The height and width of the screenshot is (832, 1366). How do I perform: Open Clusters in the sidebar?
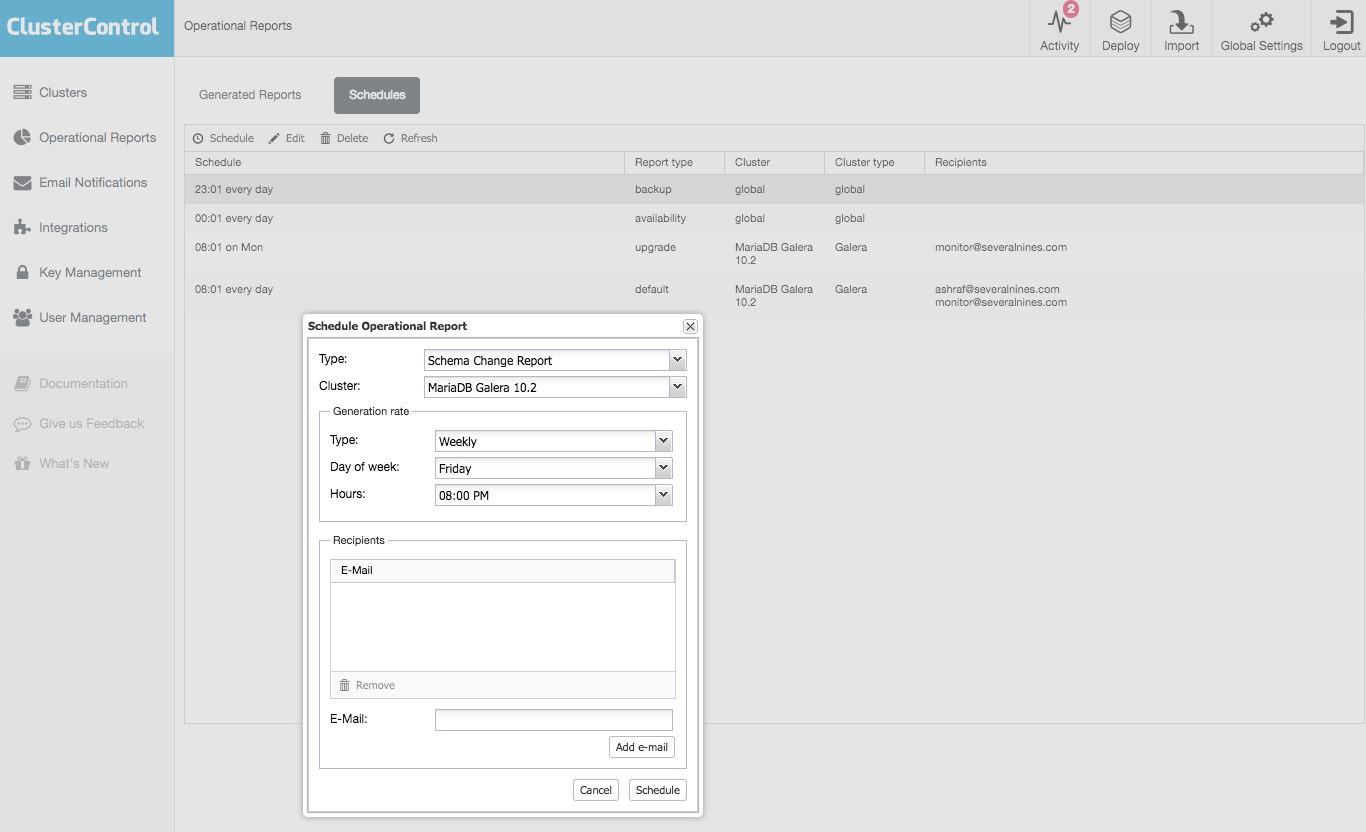(63, 92)
